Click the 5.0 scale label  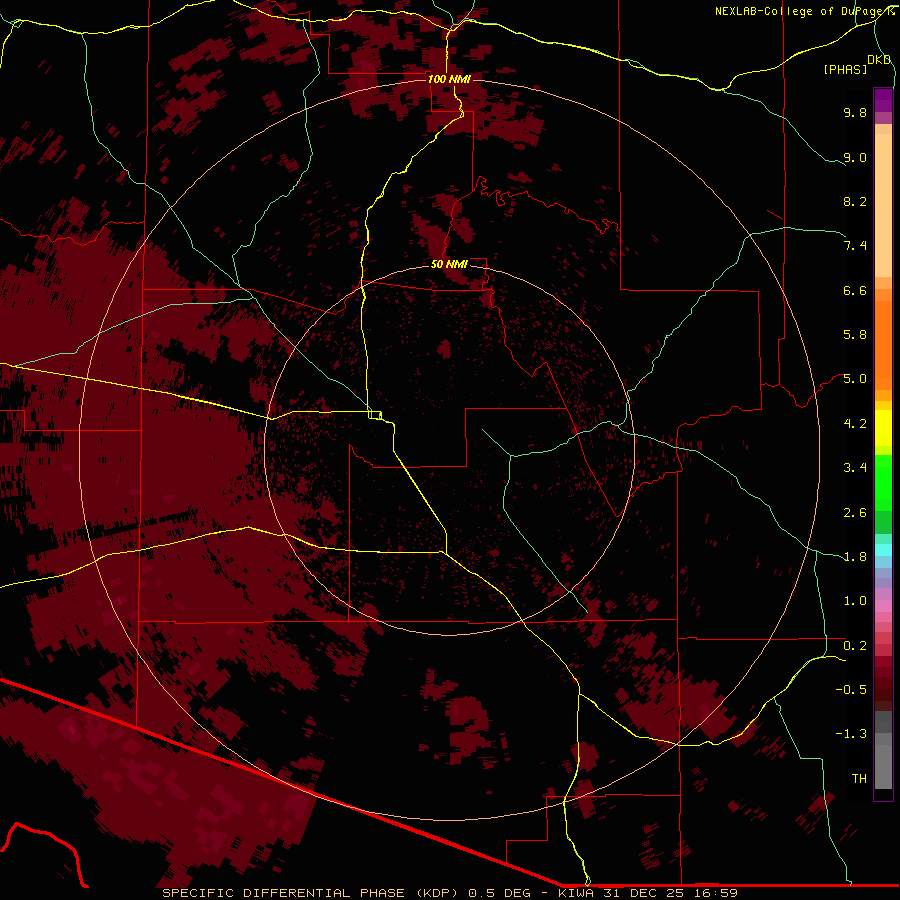coord(855,379)
